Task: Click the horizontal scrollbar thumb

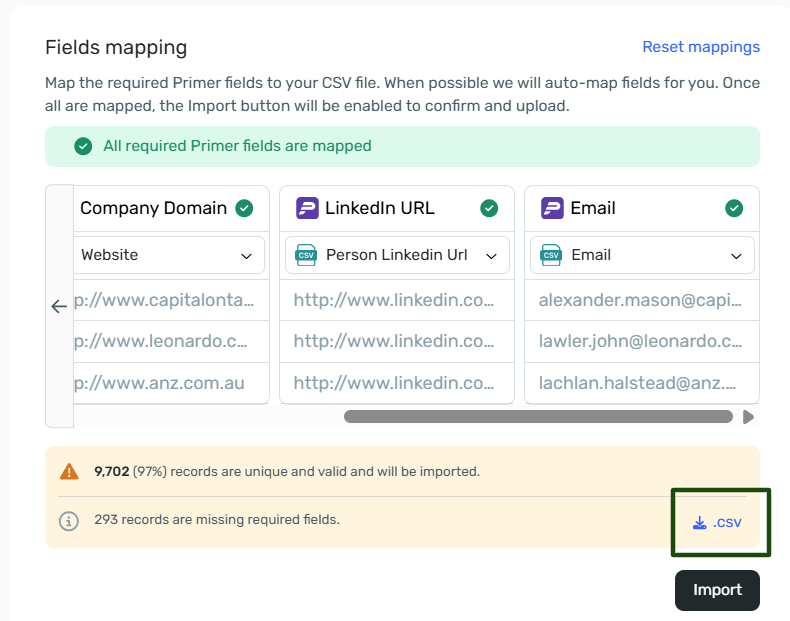Action: 537,417
